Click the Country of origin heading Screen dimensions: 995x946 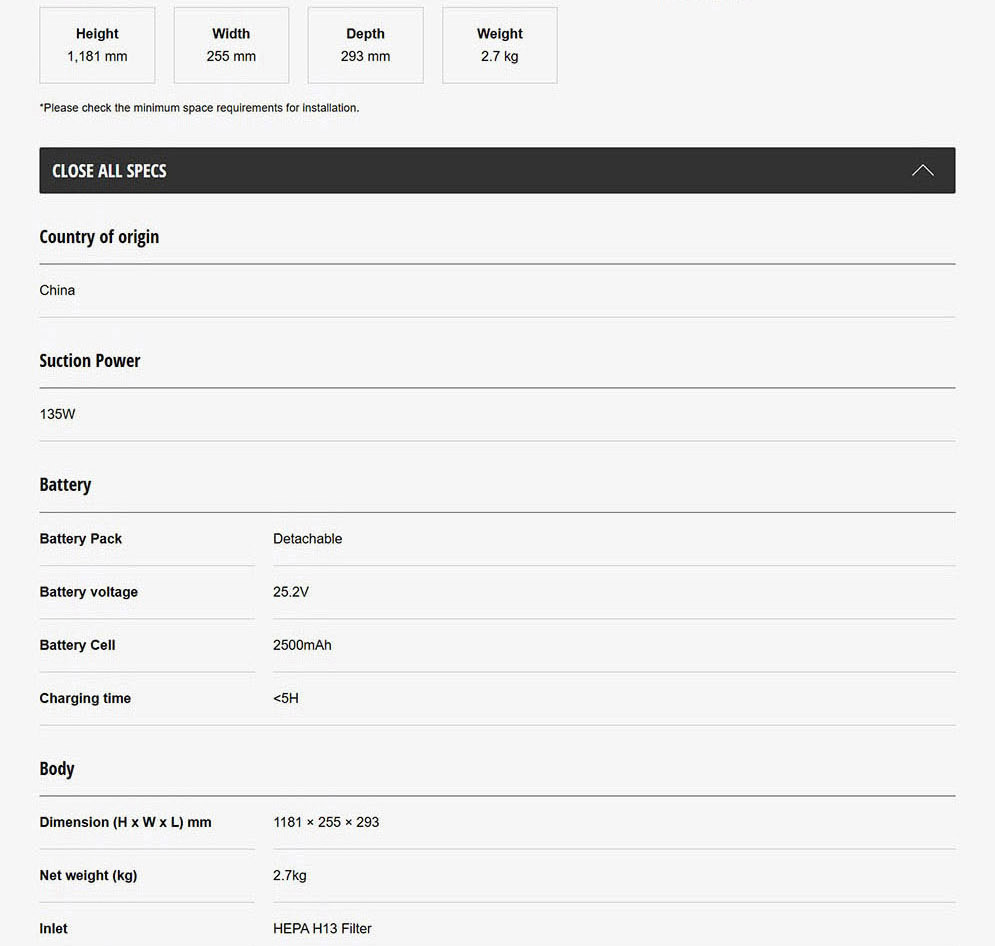99,237
